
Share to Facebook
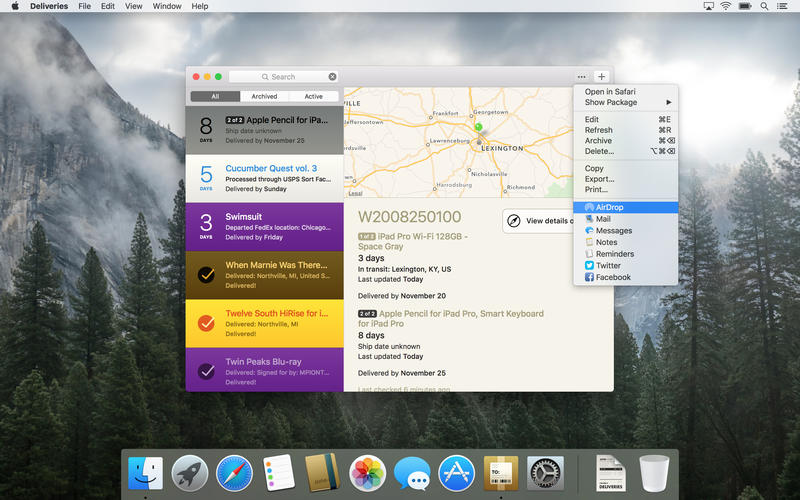pos(626,277)
